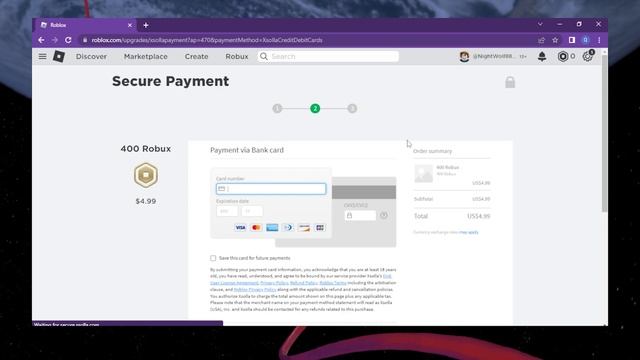Expand the tab search chevron
Image resolution: width=640 pixels, height=360 pixels.
(540, 24)
